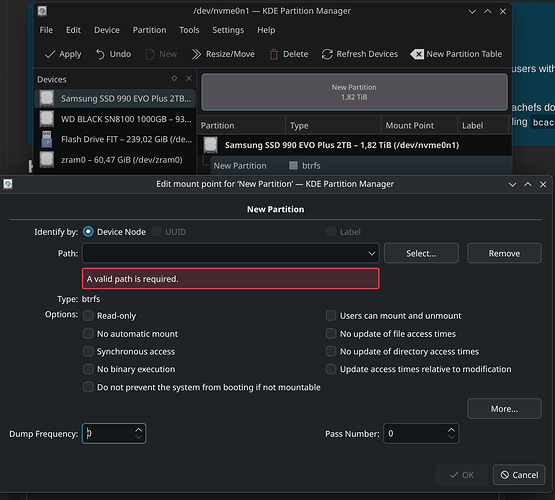This screenshot has height=500, width=555.
Task: Open the Partition menu
Action: point(149,30)
